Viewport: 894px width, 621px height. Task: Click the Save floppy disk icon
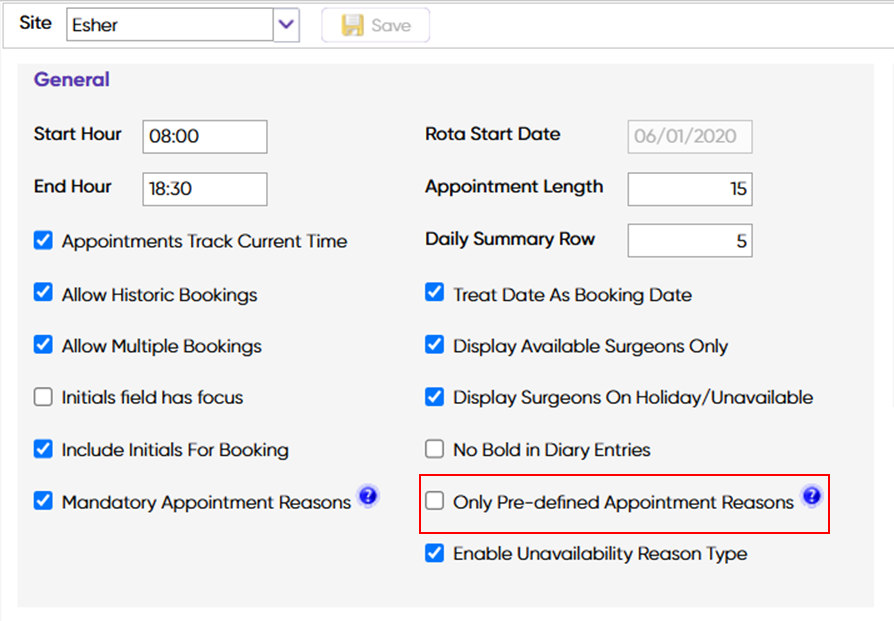click(x=353, y=26)
